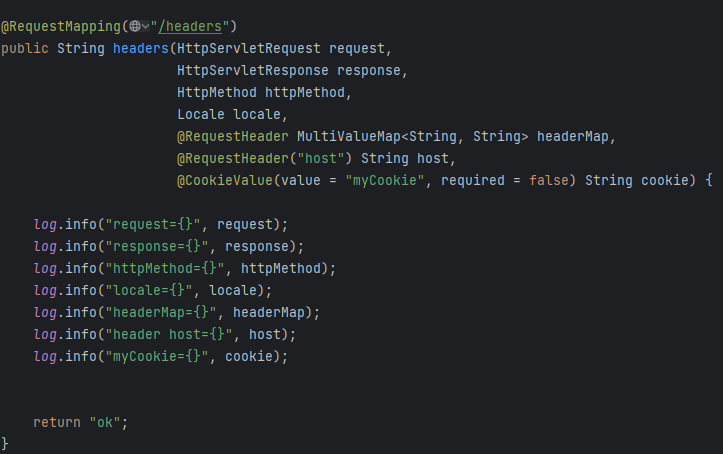Click the cookie parameter name before the brace
Screen dimensions: 723x454
[x=664, y=181]
